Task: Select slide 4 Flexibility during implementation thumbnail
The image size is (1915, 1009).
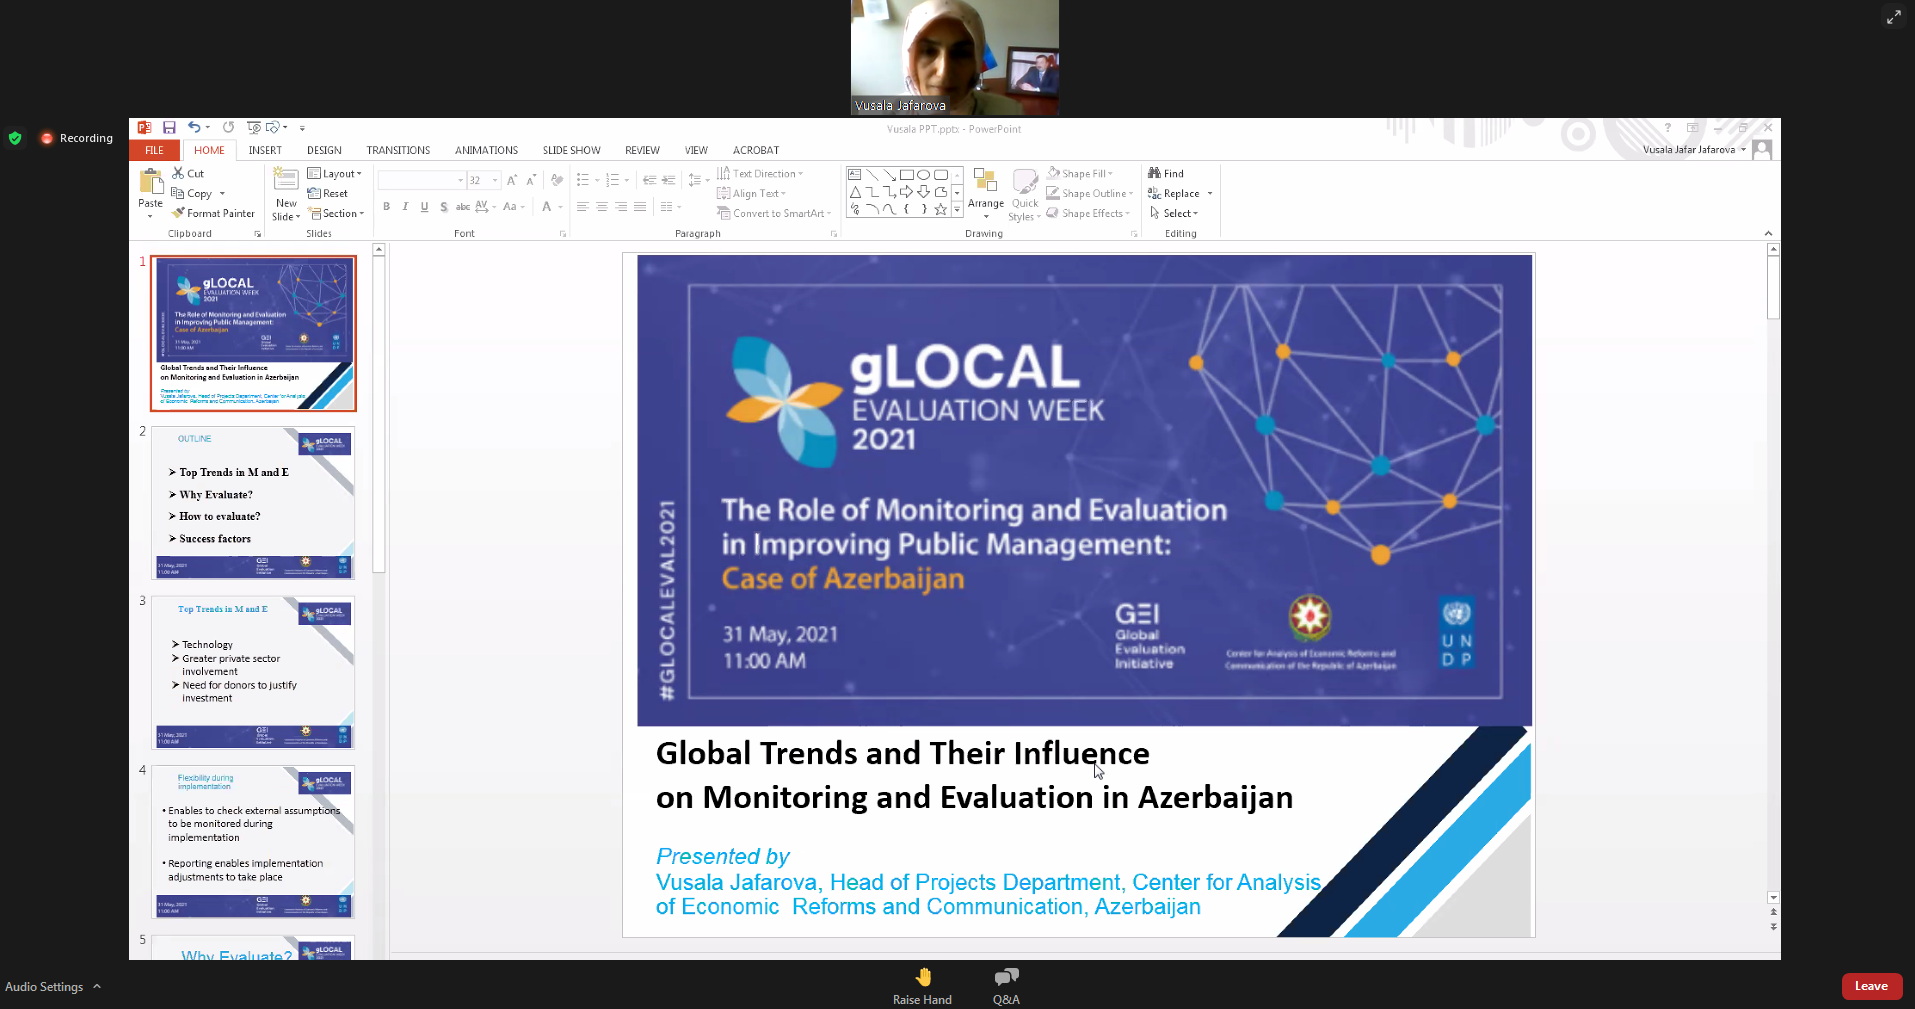Action: (253, 842)
